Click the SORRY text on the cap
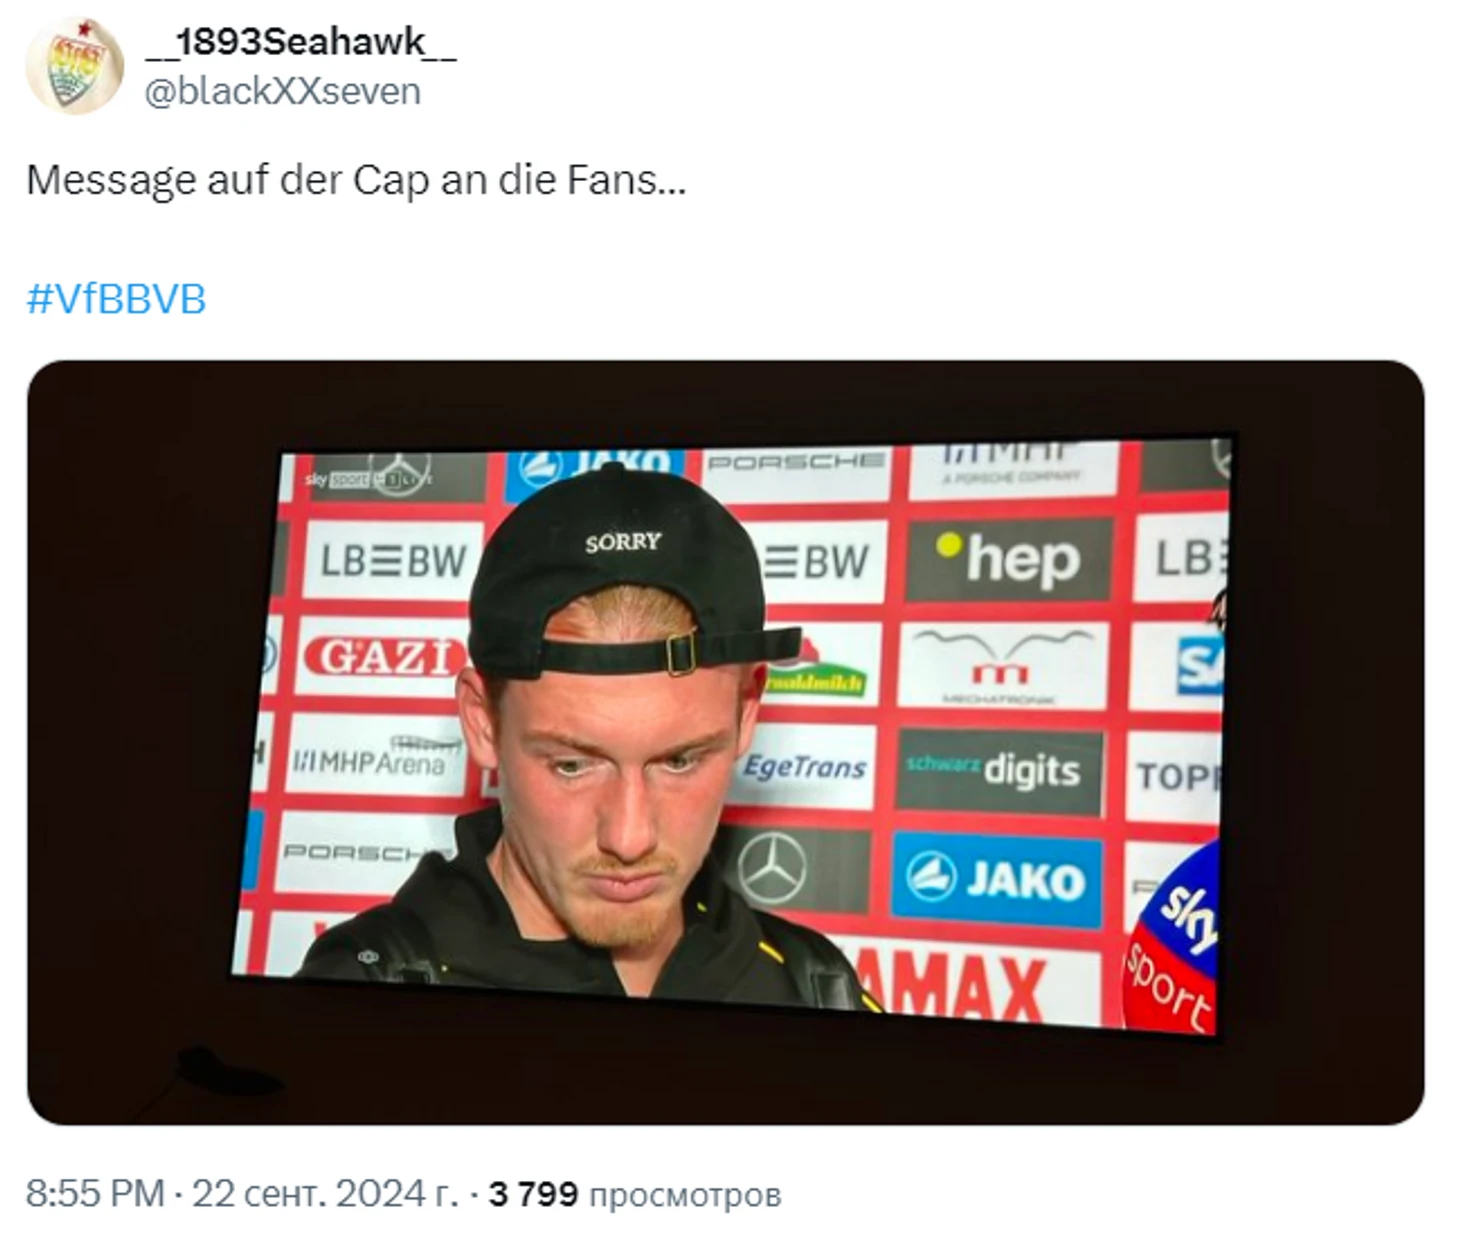Viewport: 1460px width, 1242px height. (x=623, y=542)
